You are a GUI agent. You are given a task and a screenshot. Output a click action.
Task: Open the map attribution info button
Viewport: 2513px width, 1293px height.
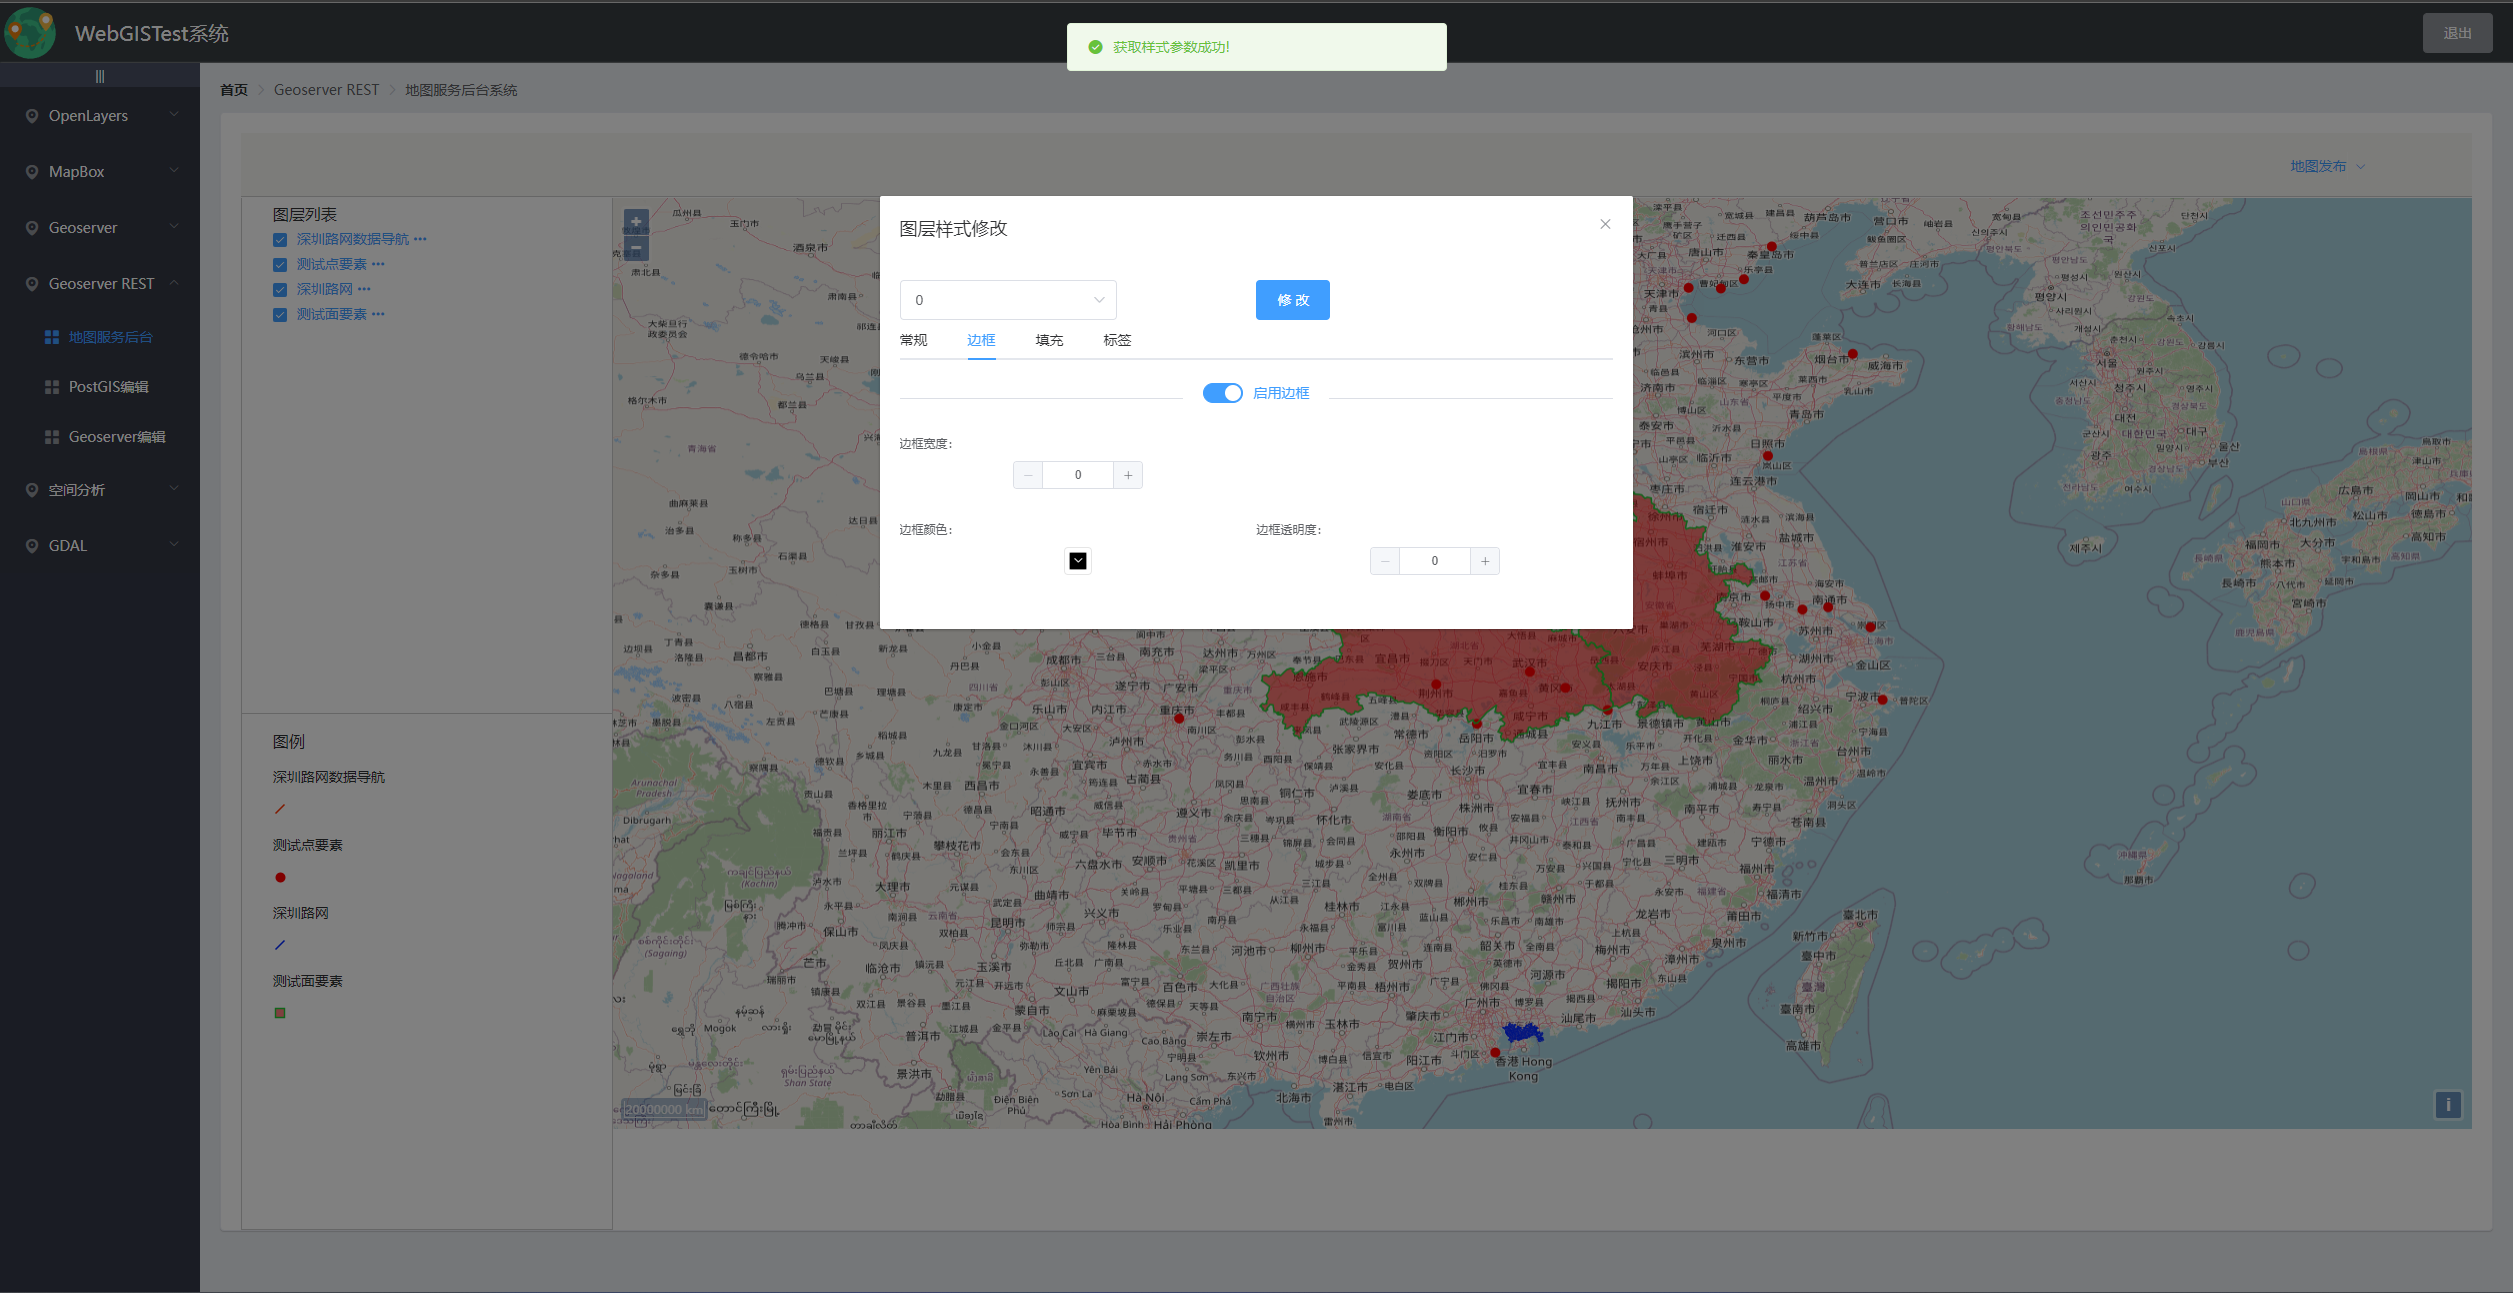click(2448, 1105)
